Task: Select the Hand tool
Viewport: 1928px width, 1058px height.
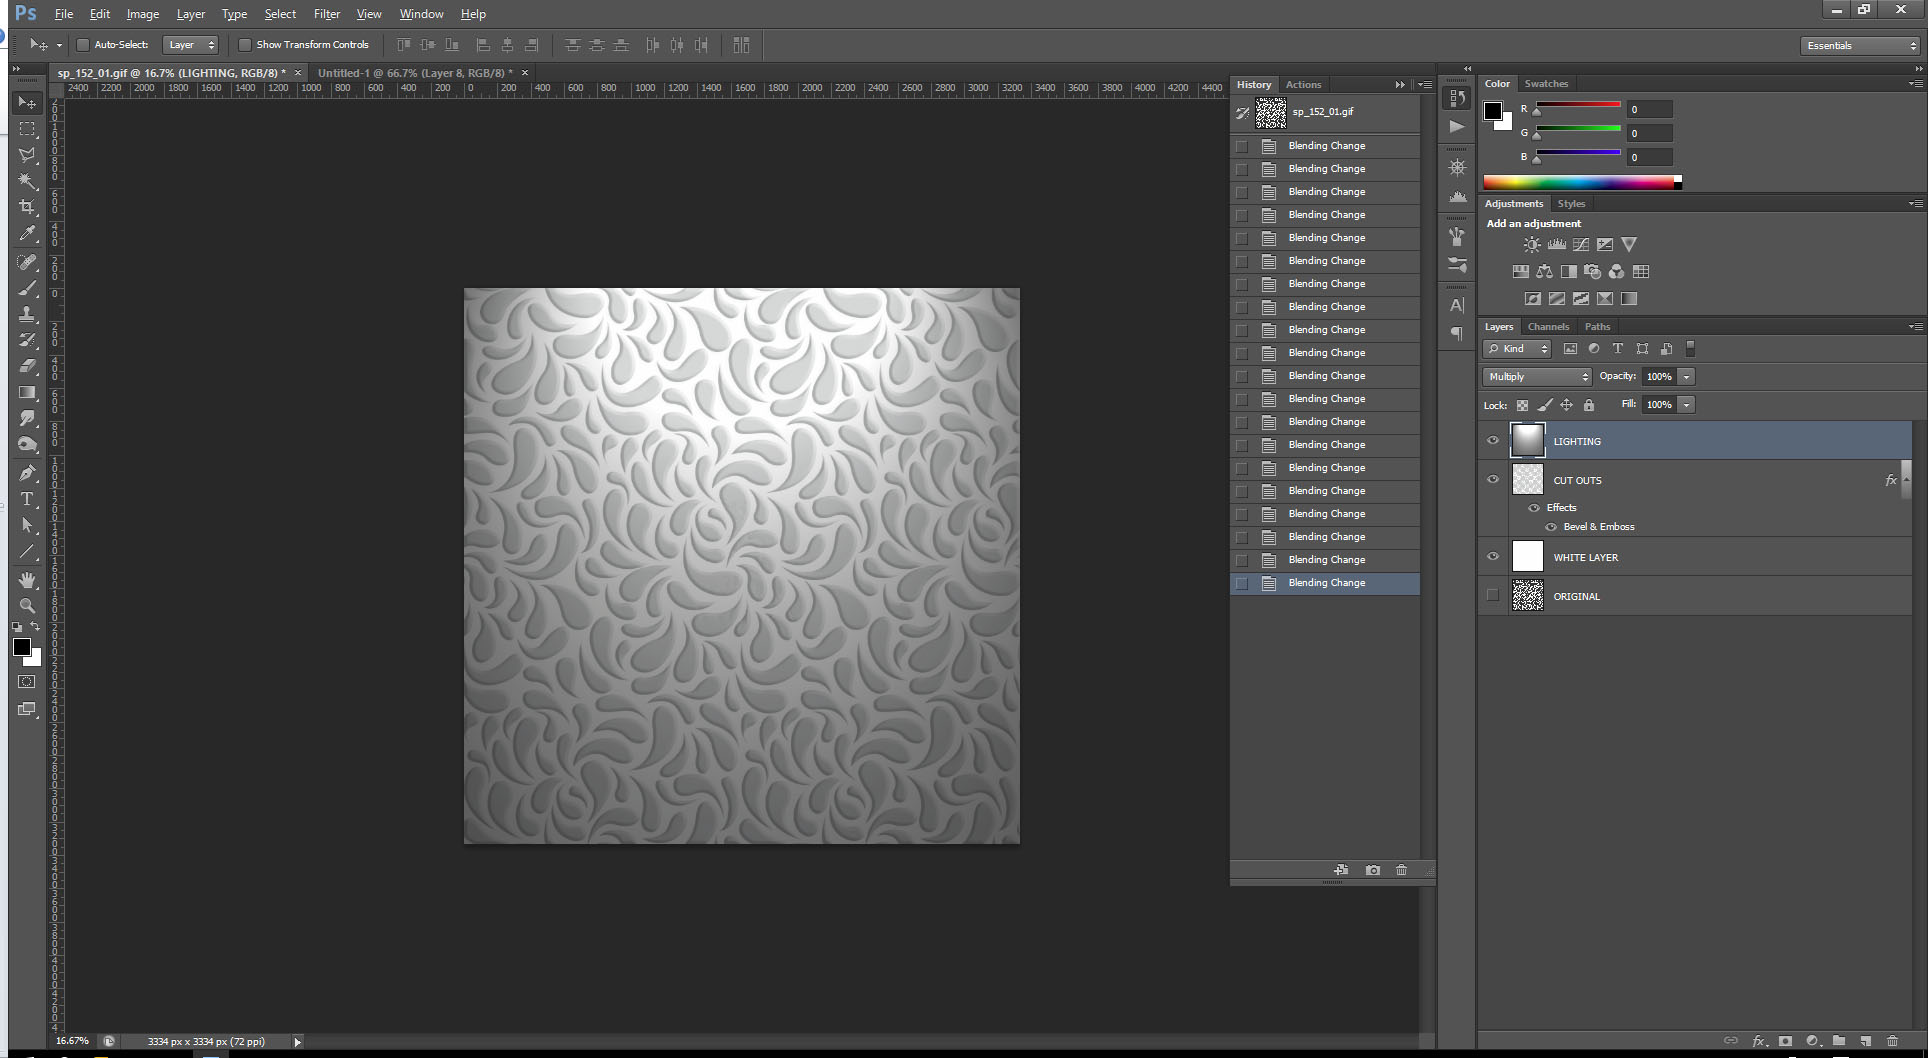Action: (27, 580)
